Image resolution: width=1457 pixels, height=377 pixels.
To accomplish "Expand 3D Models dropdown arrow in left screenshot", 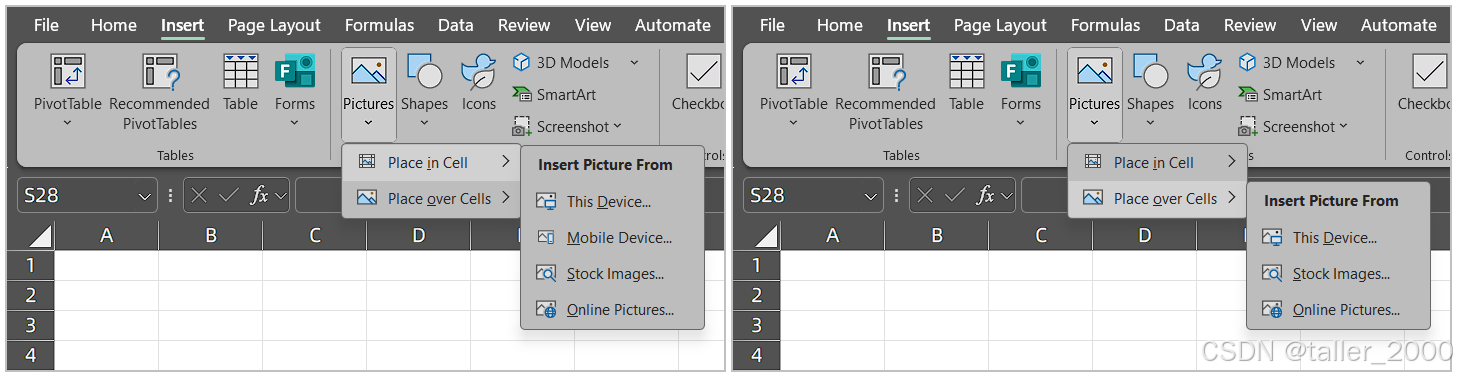I will pyautogui.click(x=634, y=62).
